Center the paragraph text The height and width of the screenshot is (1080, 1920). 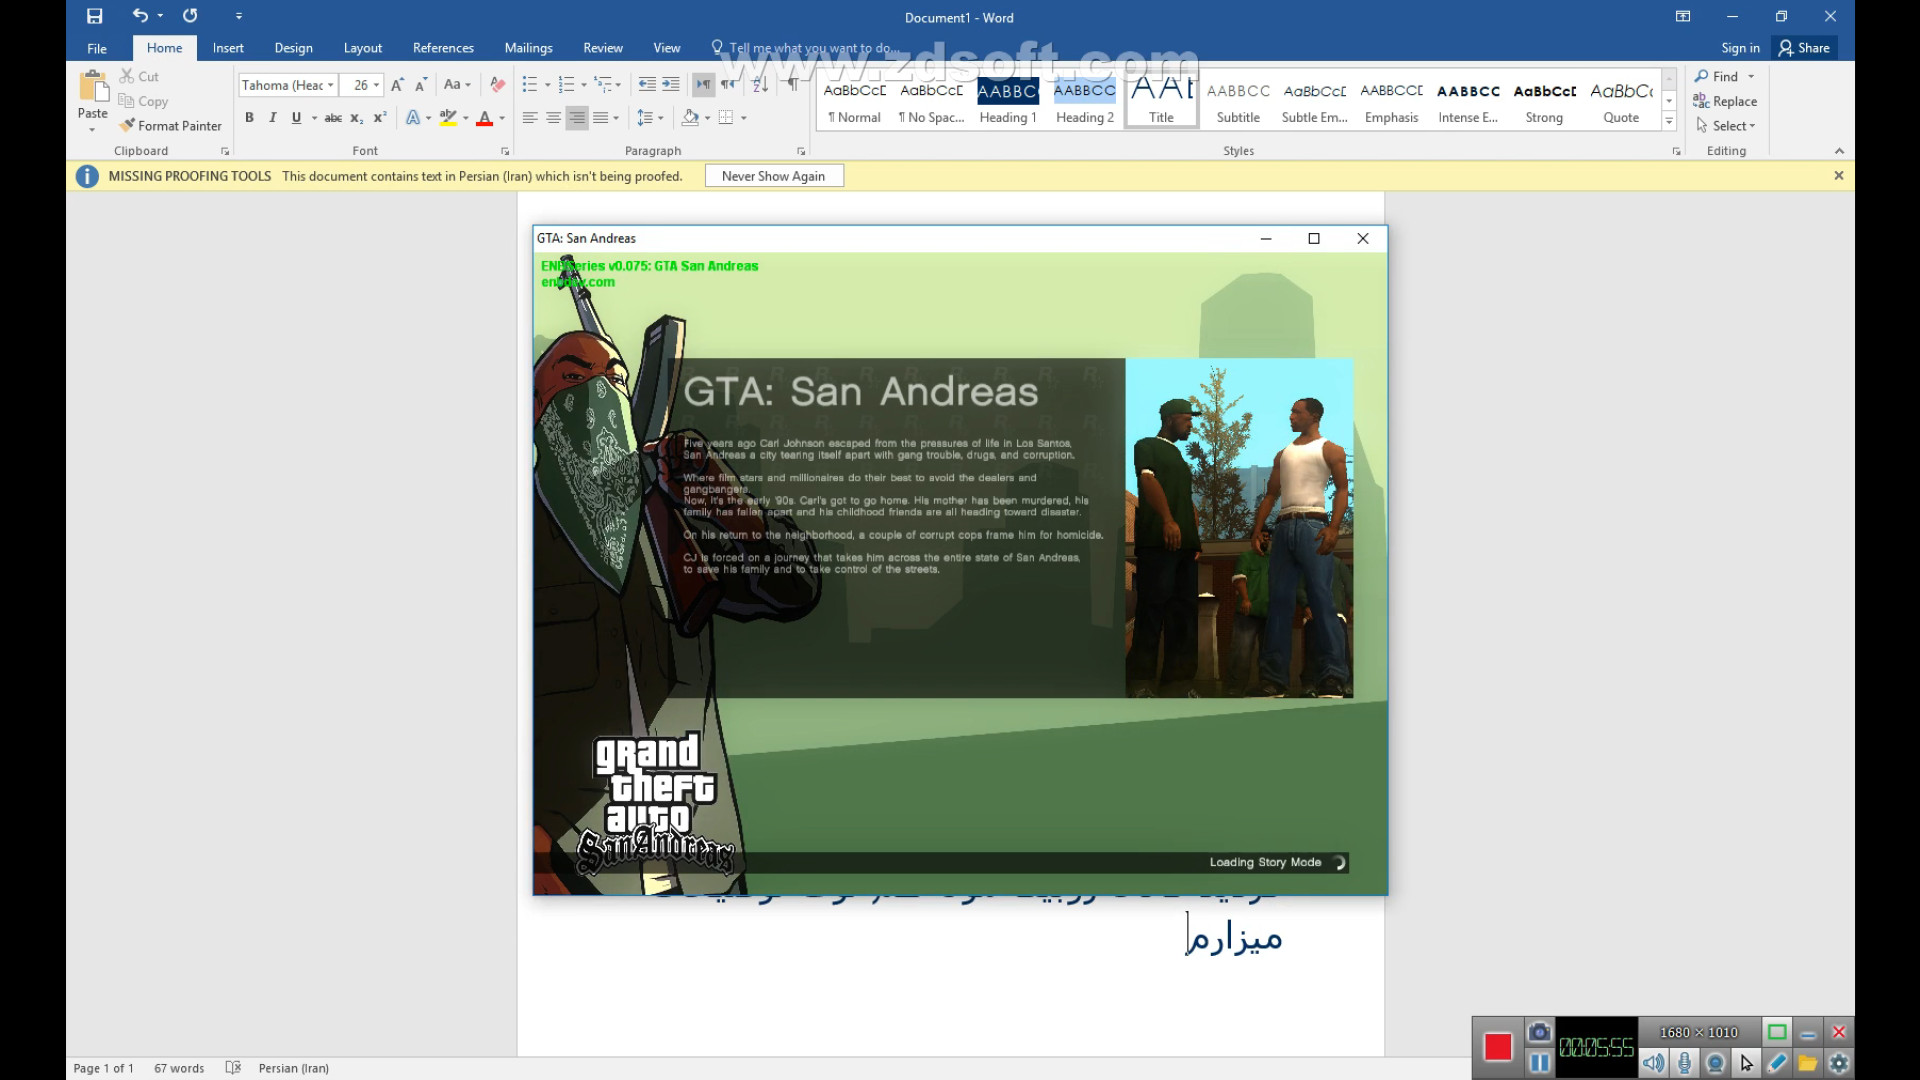tap(553, 118)
